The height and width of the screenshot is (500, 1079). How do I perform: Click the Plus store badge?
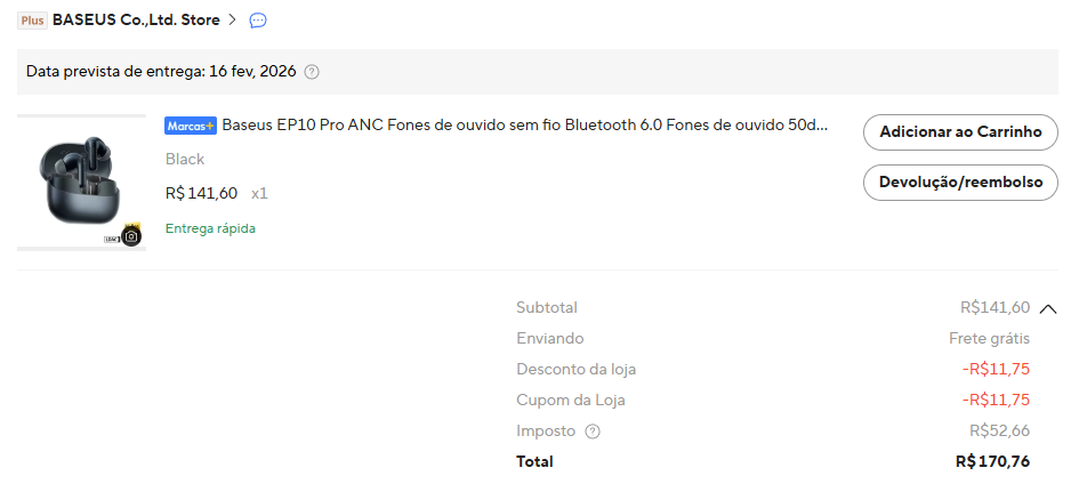click(32, 21)
